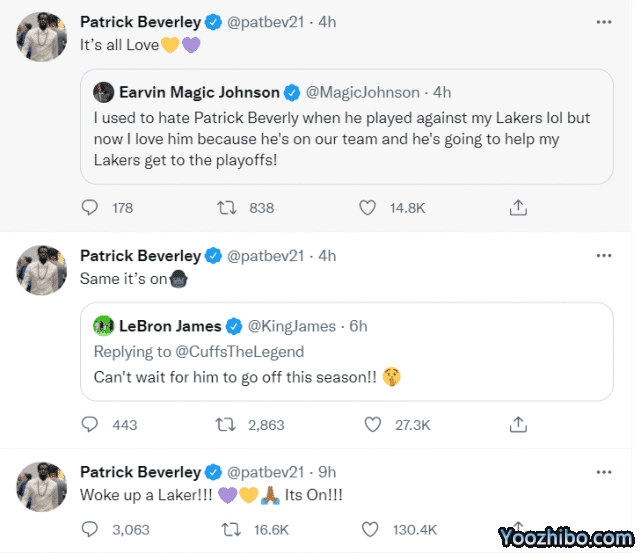Screen dimensions: 641x553
Task: Share the 'Same it's on' tweet
Action: click(x=518, y=425)
